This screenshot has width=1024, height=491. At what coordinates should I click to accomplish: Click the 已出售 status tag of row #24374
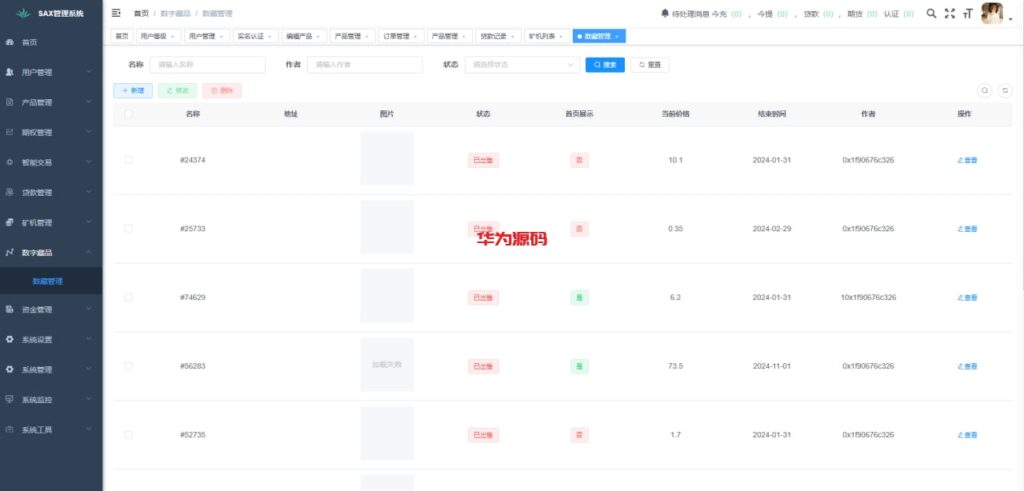(x=483, y=160)
